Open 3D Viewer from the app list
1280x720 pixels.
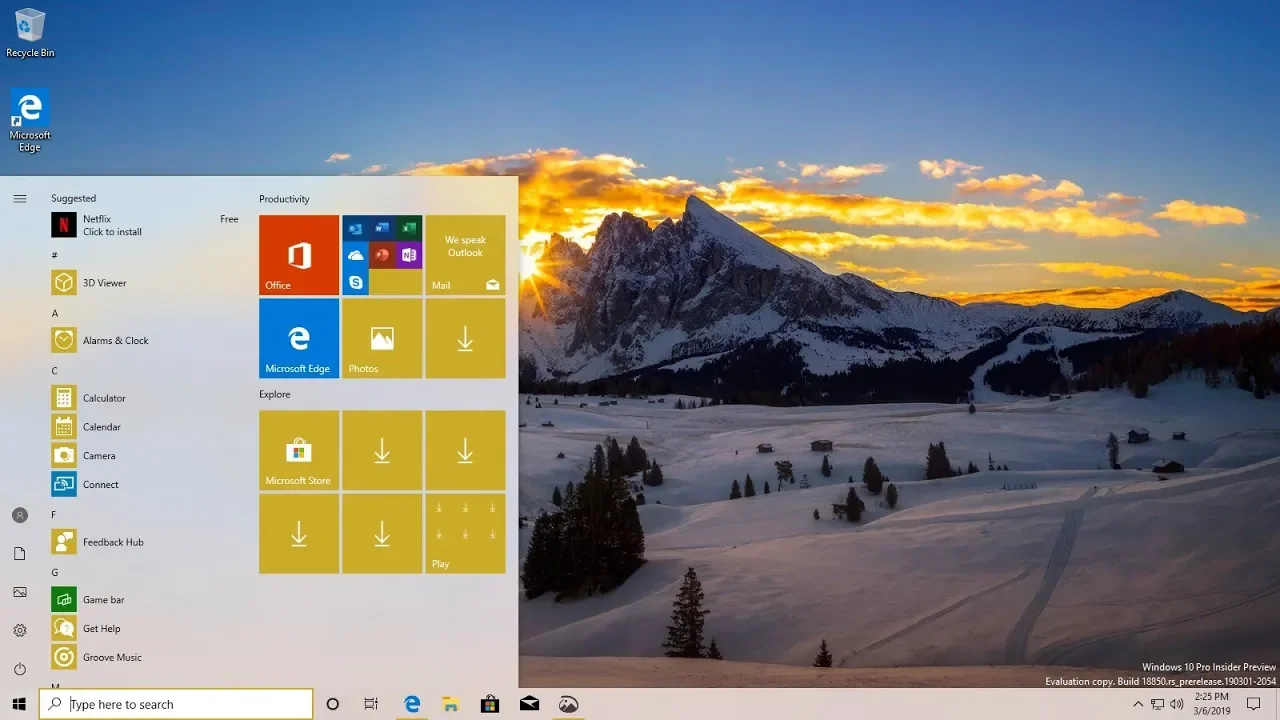145,283
